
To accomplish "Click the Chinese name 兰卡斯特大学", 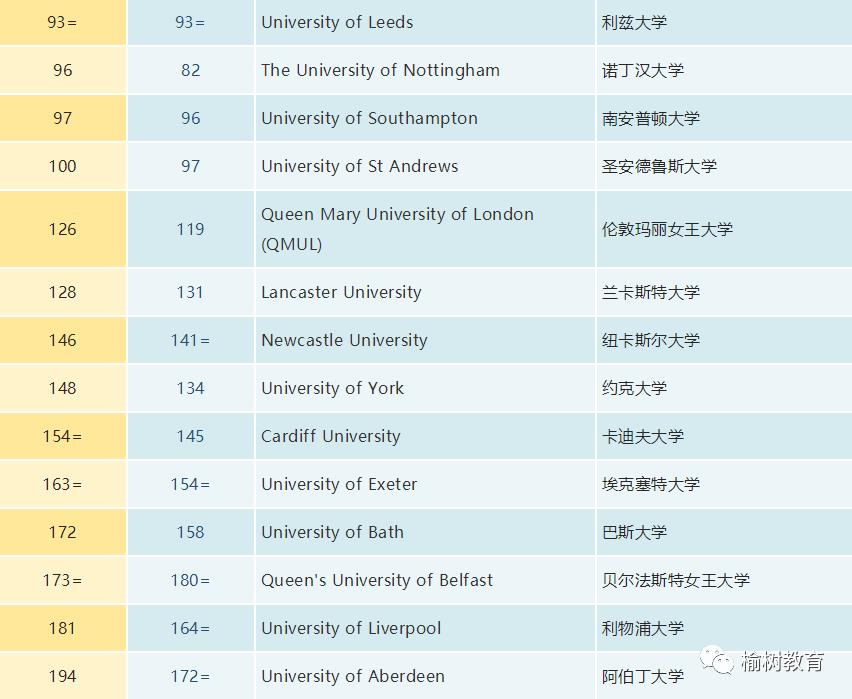I will [650, 292].
